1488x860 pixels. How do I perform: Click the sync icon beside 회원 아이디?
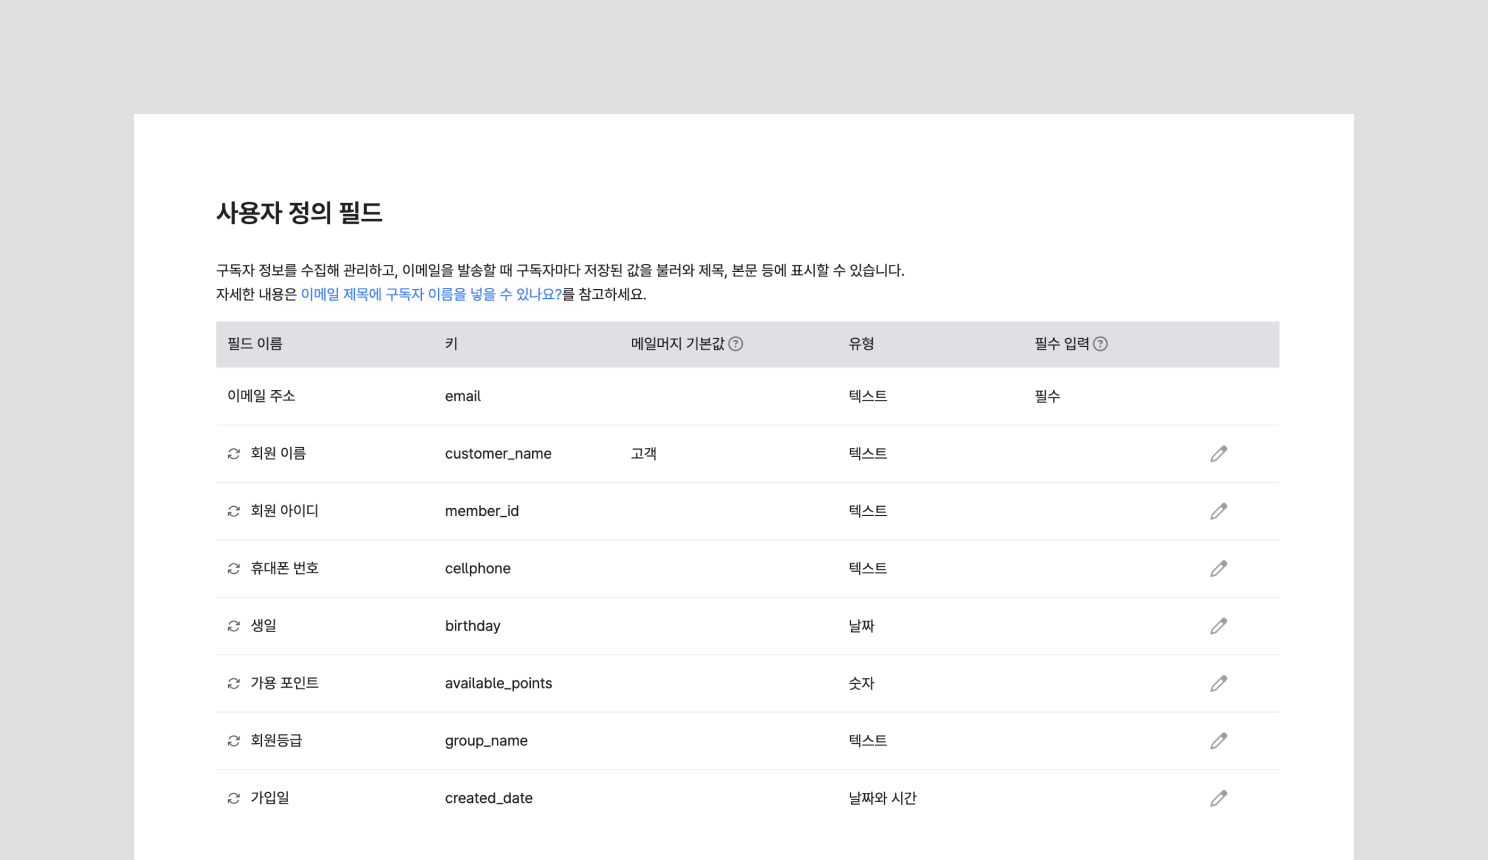pos(234,511)
